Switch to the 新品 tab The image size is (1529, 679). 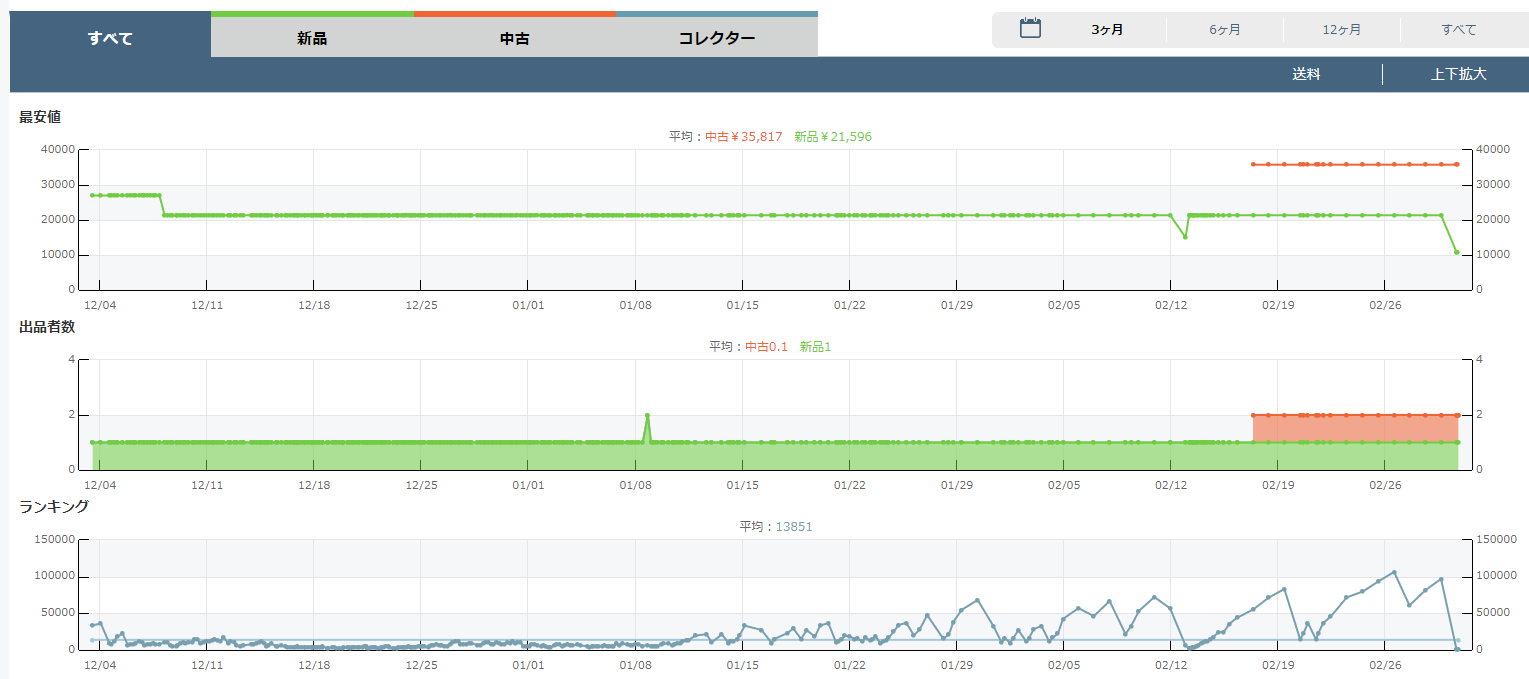coord(312,39)
